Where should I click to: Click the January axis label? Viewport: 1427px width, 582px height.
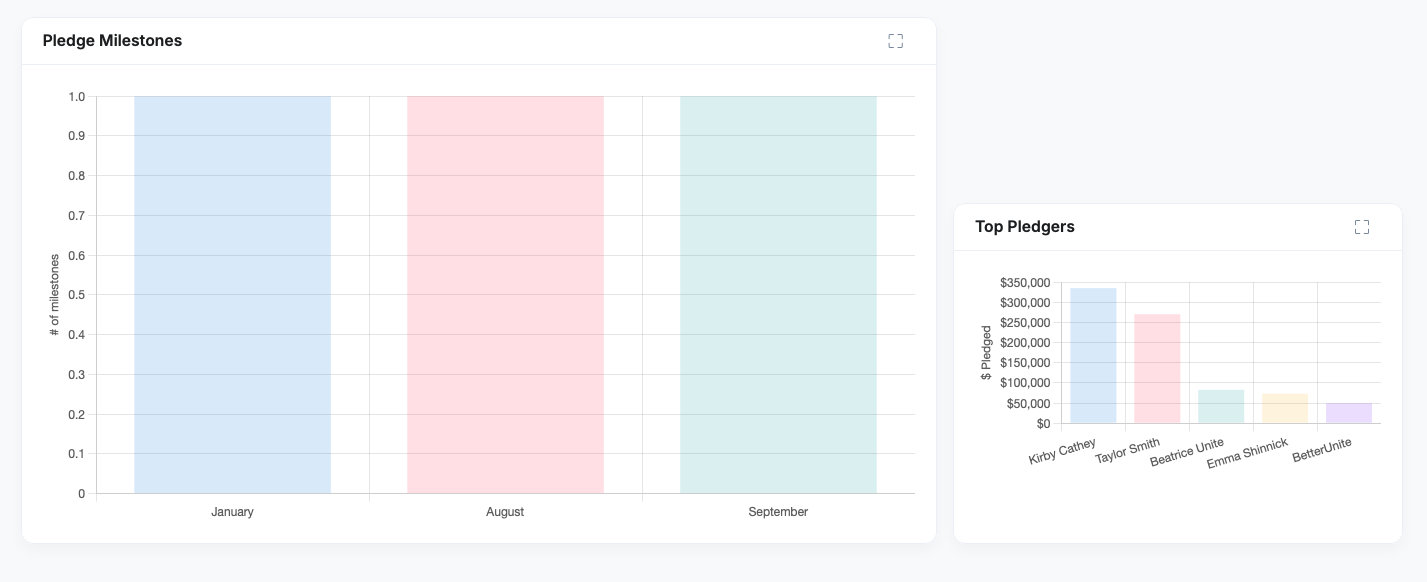[x=232, y=512]
